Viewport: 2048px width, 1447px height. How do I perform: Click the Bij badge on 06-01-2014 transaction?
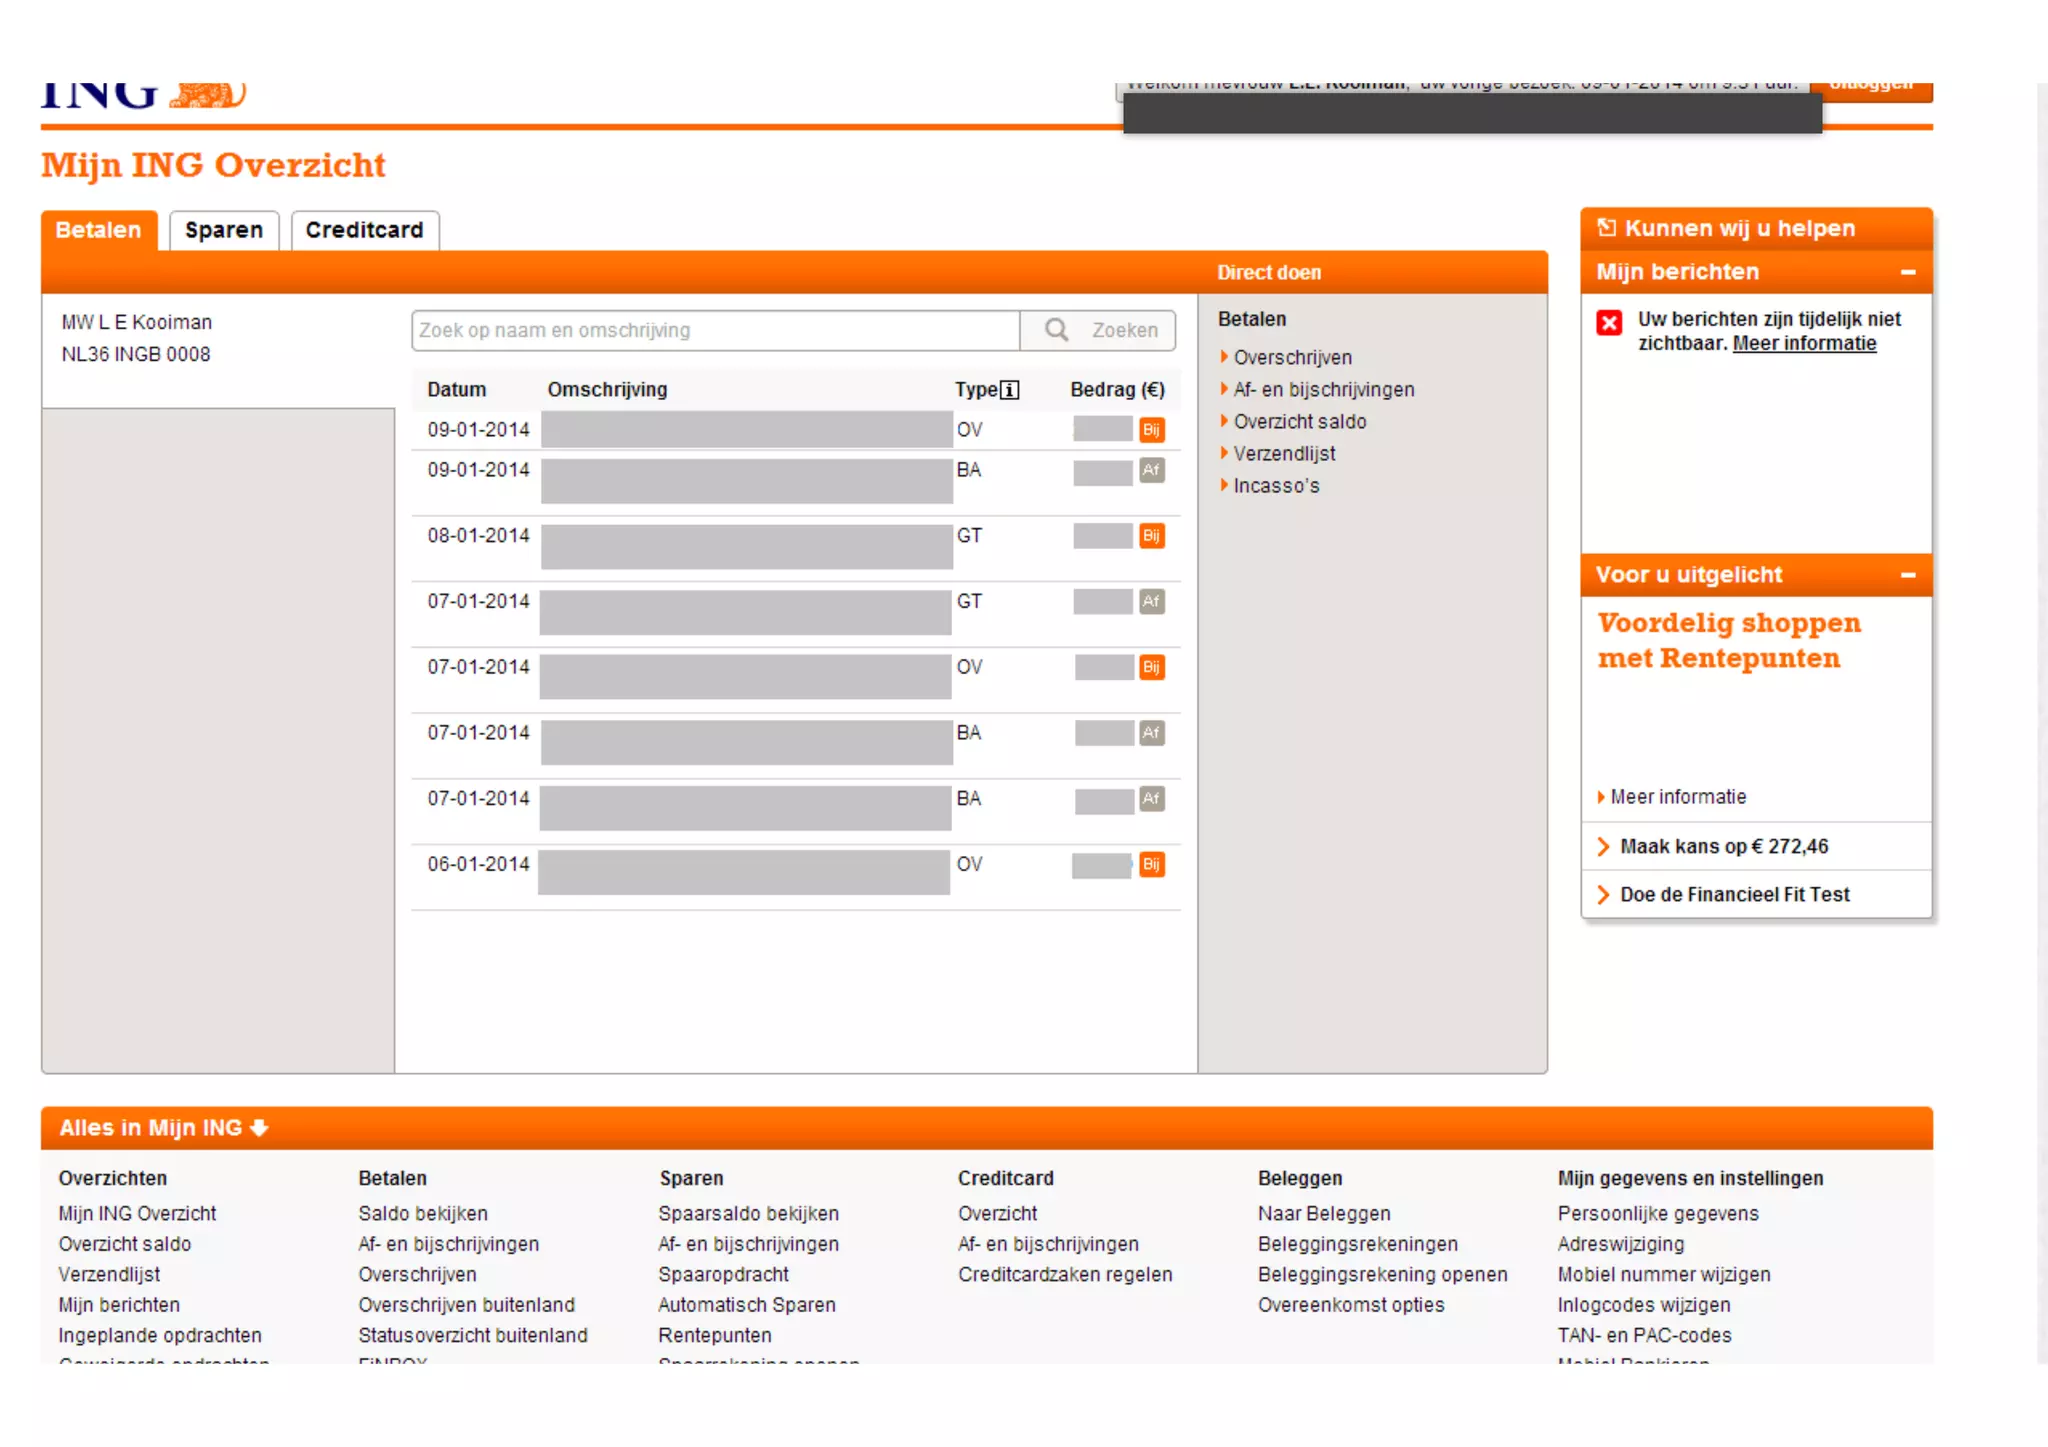pyautogui.click(x=1151, y=864)
